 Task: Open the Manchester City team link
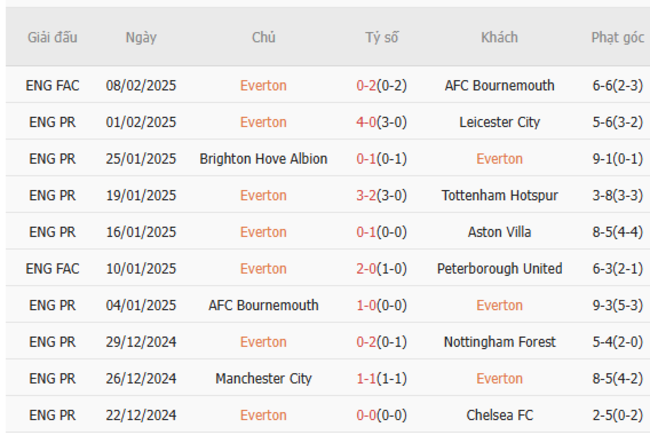click(x=263, y=378)
